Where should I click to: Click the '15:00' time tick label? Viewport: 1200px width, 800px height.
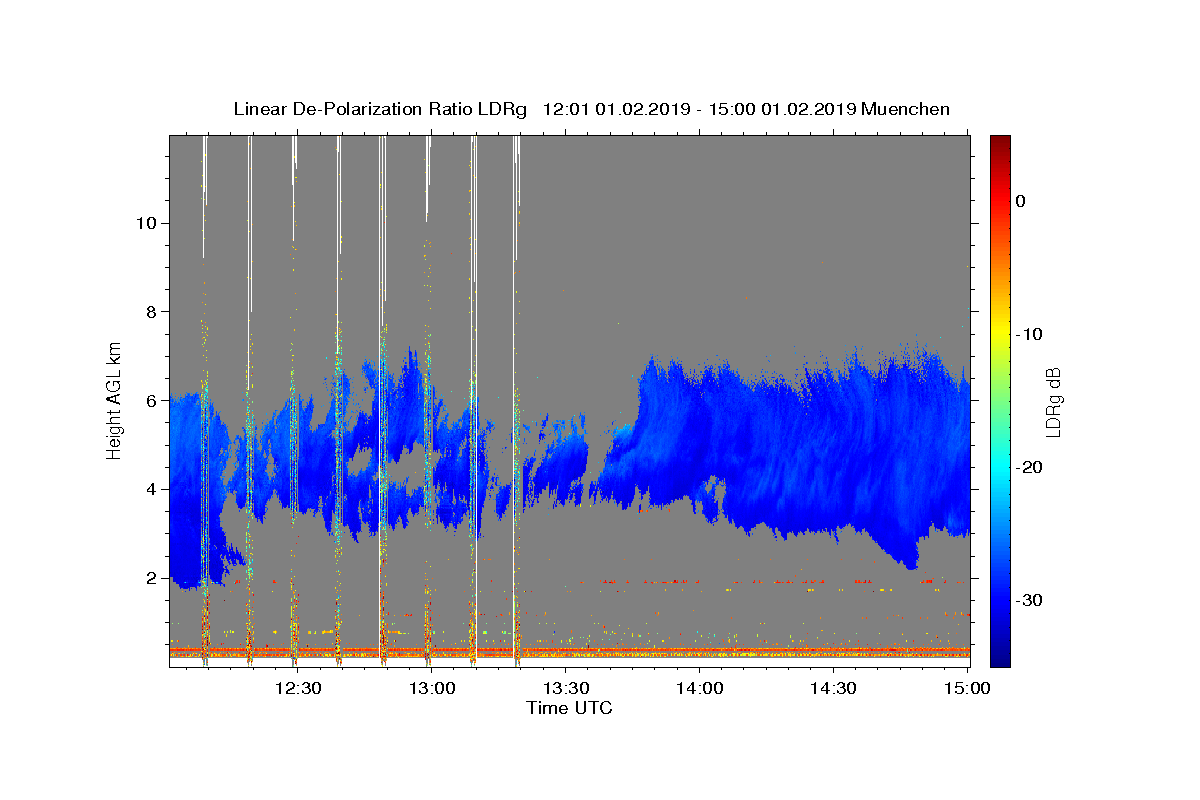pyautogui.click(x=966, y=688)
